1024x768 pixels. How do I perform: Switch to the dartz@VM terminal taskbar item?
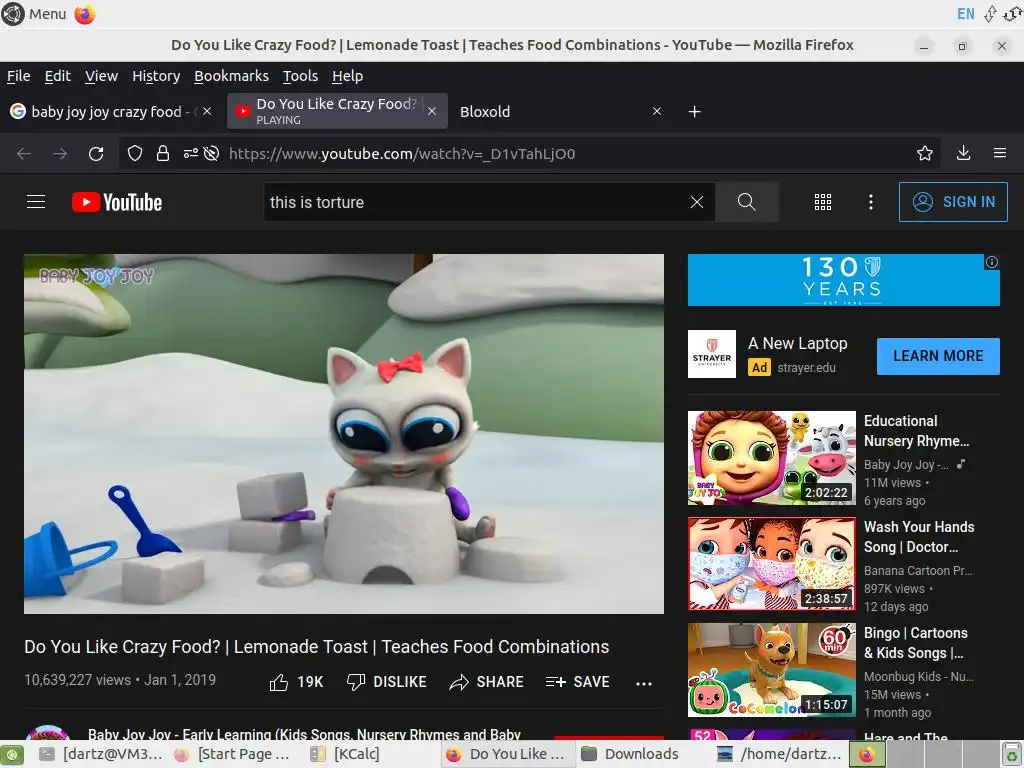pyautogui.click(x=101, y=754)
